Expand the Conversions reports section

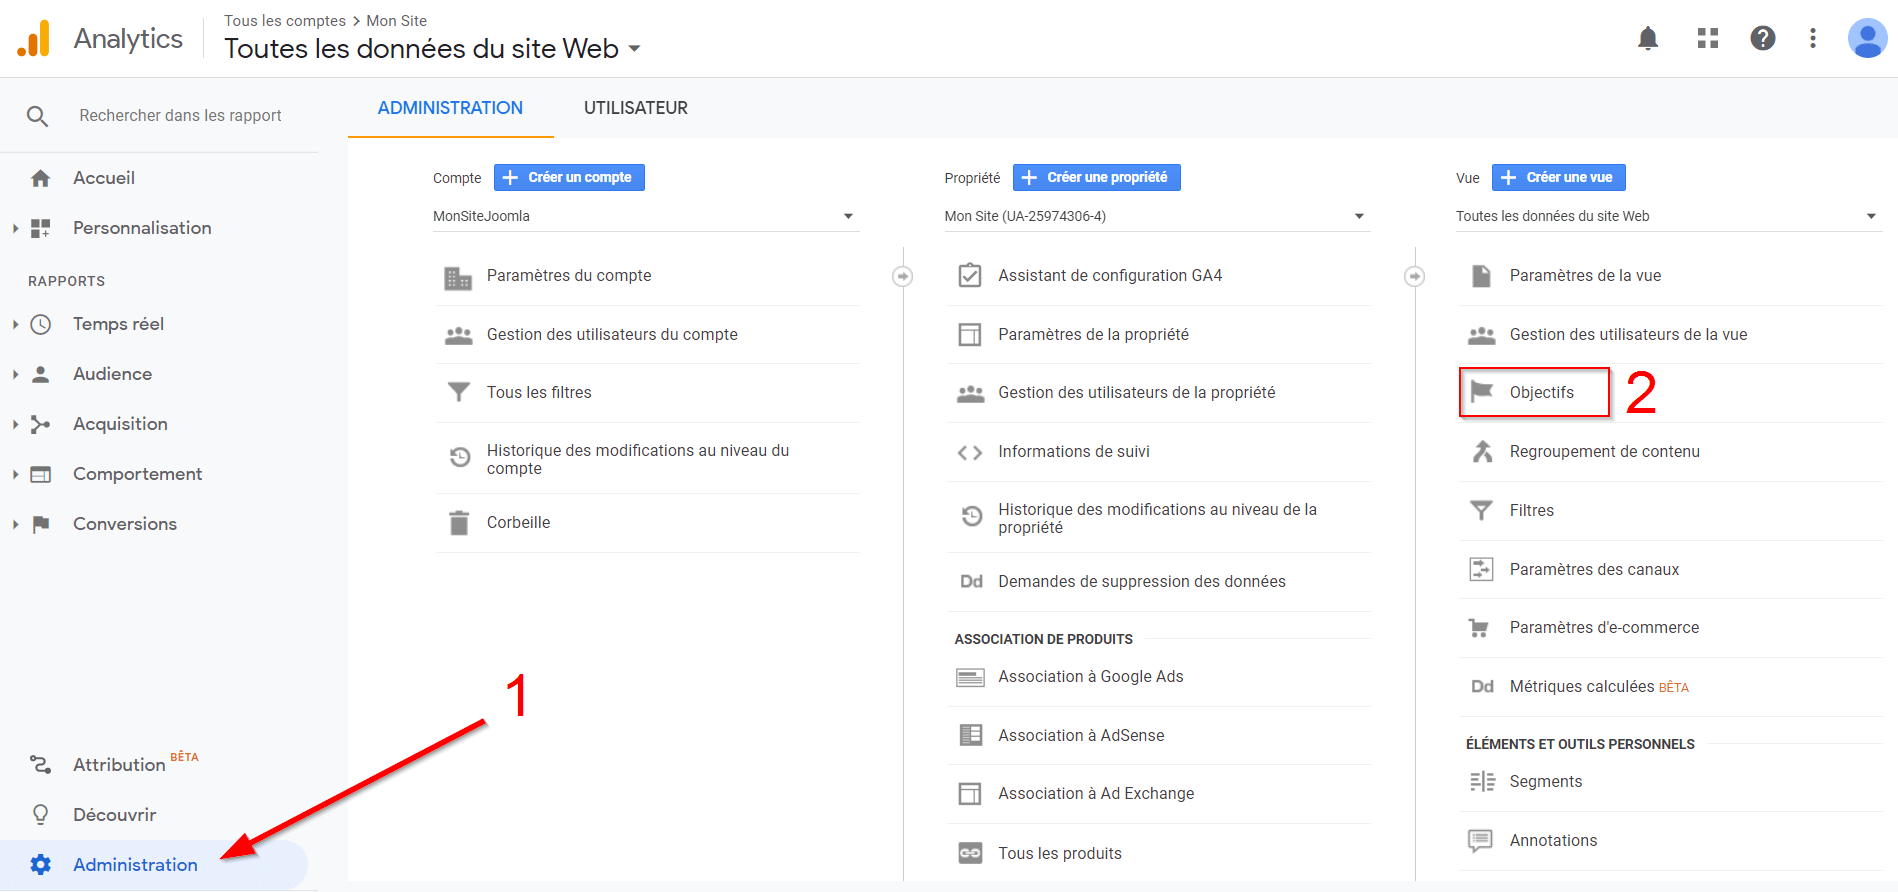124,524
